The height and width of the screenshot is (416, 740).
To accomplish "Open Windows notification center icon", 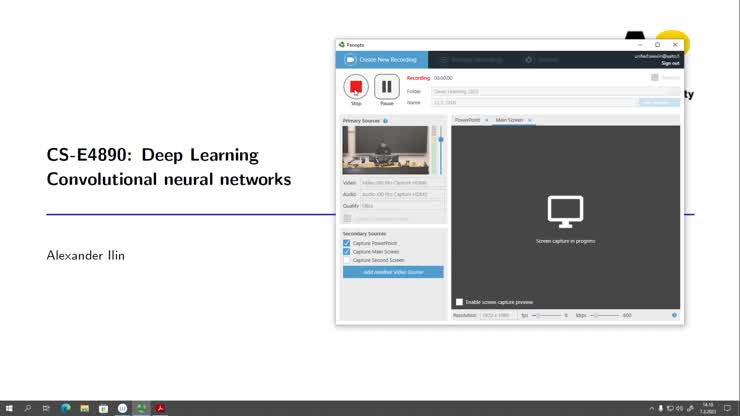I will [727, 408].
